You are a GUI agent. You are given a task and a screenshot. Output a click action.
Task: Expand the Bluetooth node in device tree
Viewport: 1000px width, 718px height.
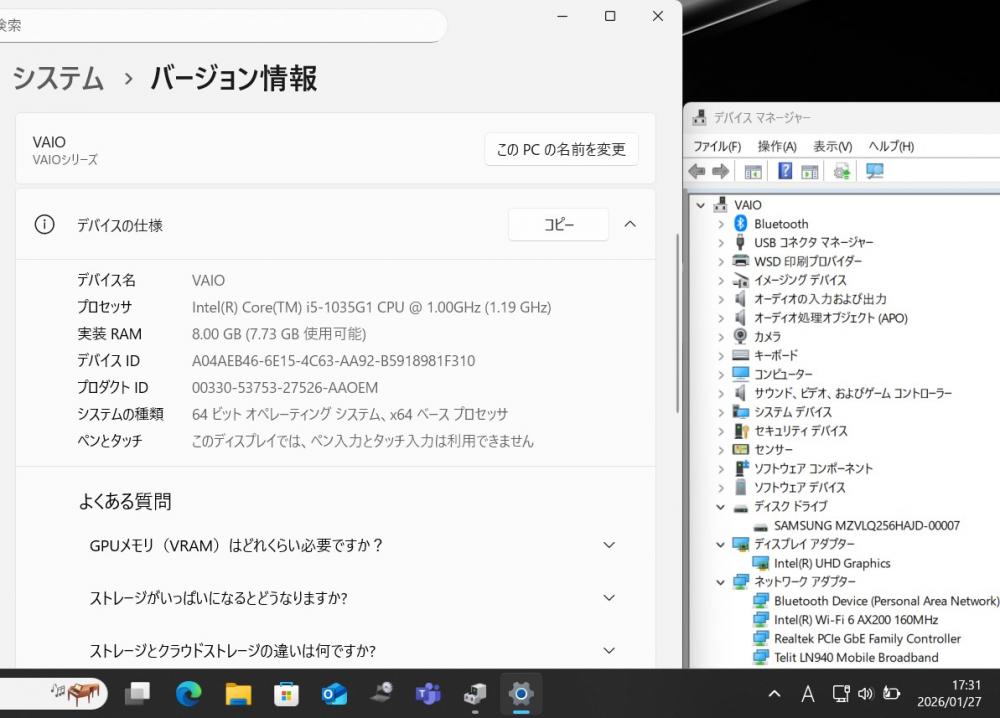click(720, 224)
